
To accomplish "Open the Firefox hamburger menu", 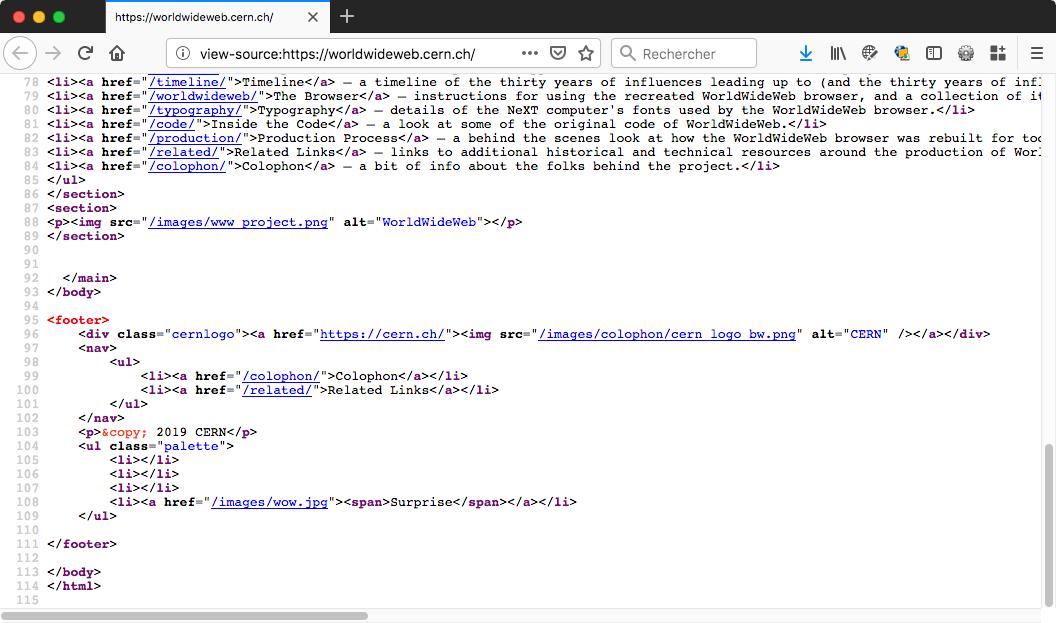I will 1036,53.
